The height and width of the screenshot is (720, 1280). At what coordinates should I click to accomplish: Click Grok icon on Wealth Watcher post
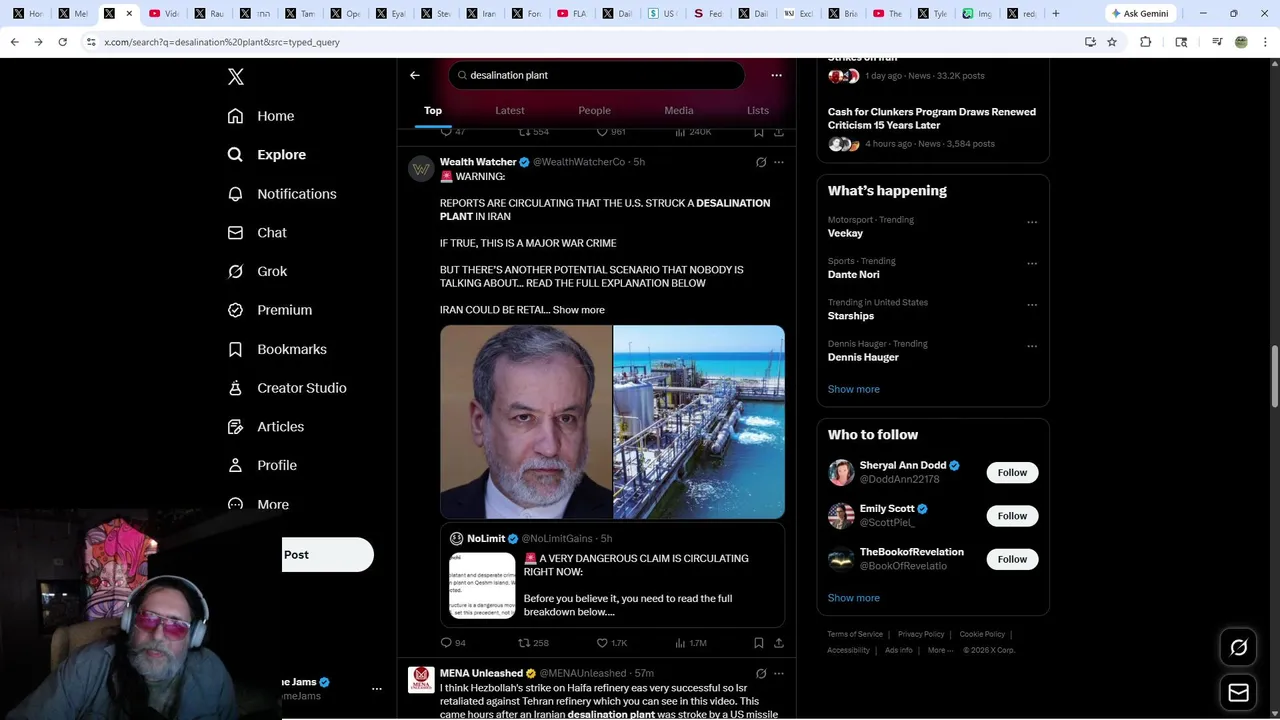(x=761, y=162)
